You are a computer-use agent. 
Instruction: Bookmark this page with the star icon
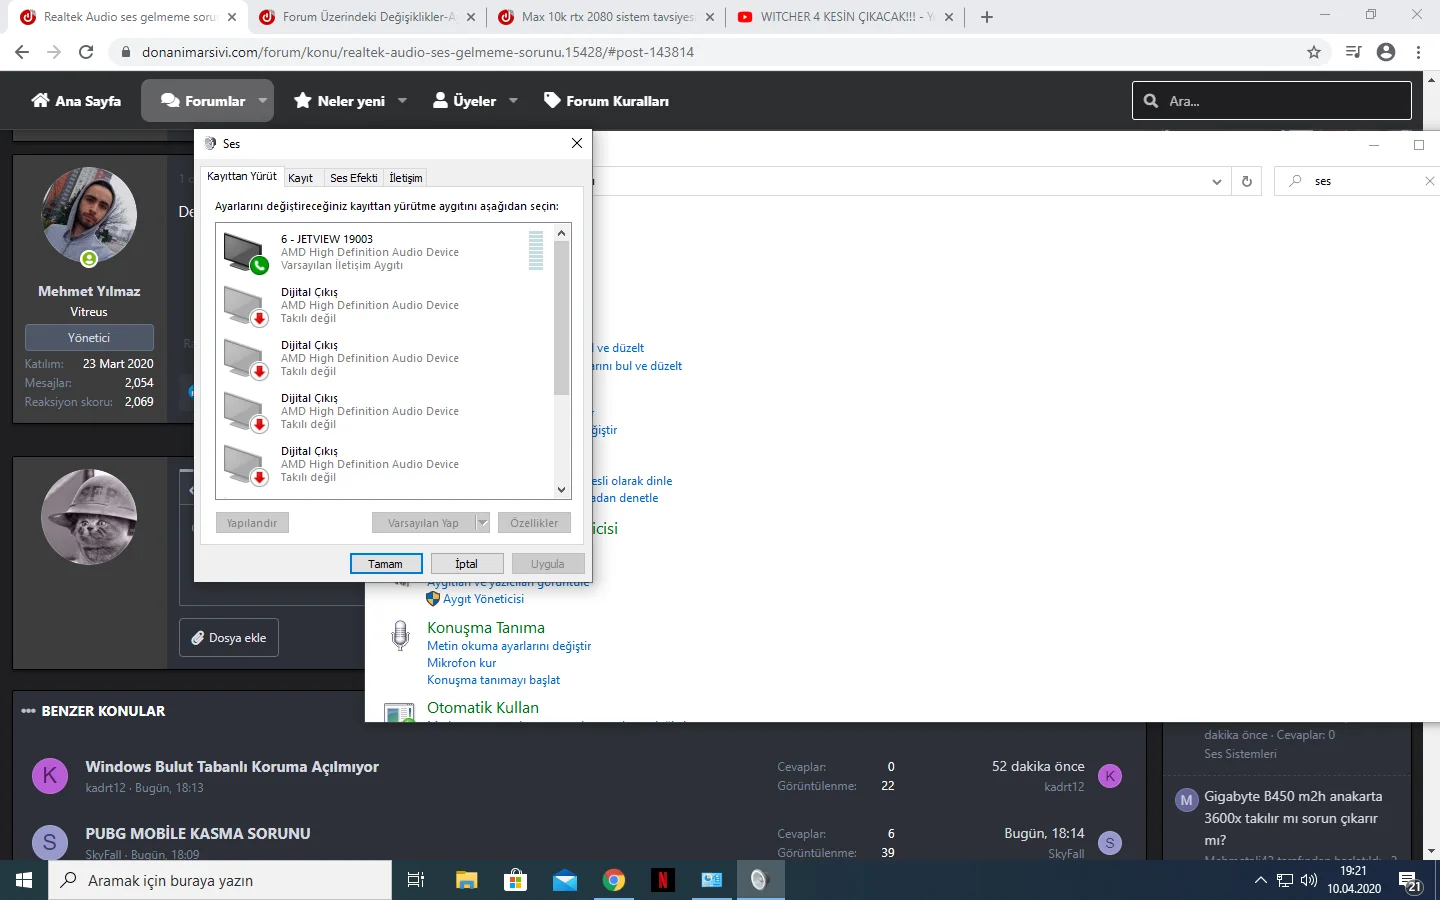tap(1314, 52)
